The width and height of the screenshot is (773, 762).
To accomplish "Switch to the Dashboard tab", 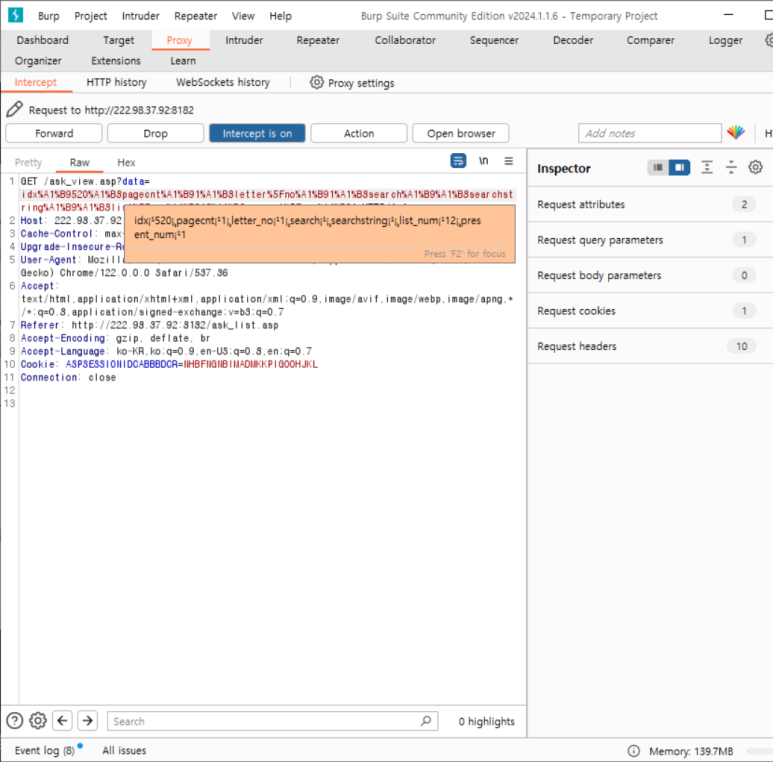I will click(x=42, y=40).
